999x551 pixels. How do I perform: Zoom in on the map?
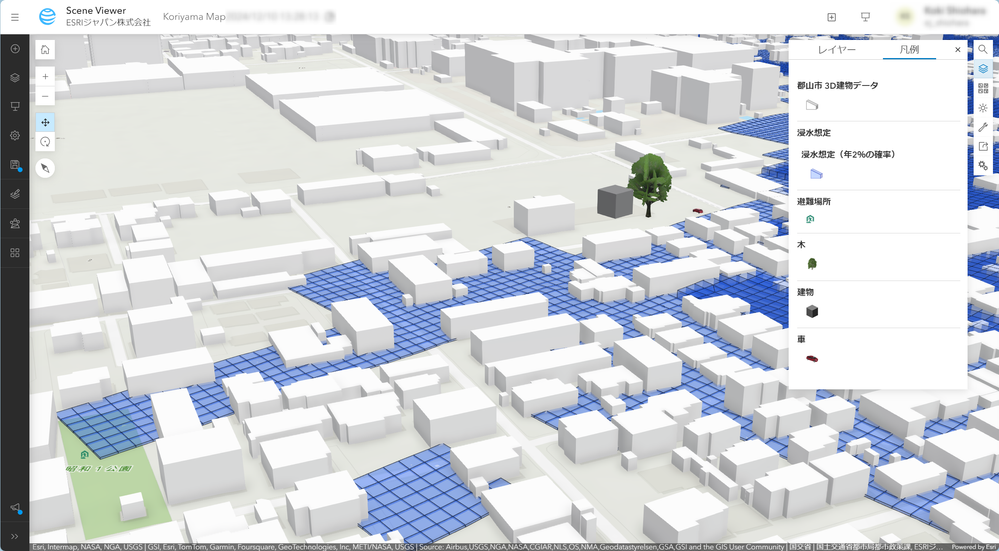(x=45, y=76)
